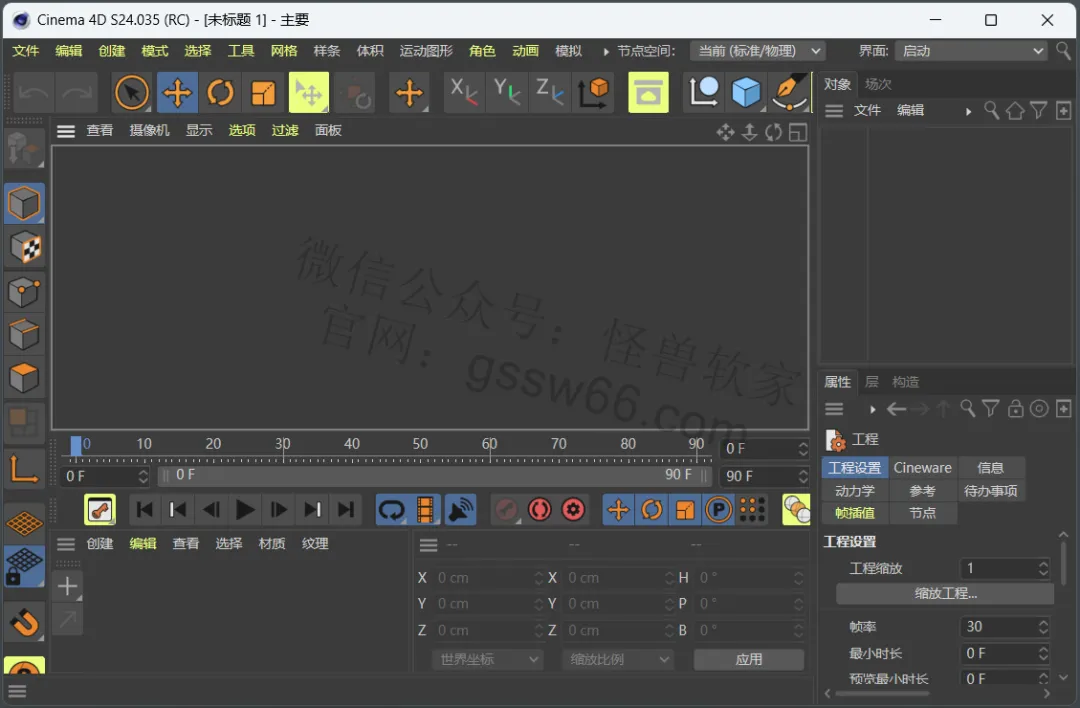Open material manager hamburger menu
The height and width of the screenshot is (708, 1080).
click(x=65, y=545)
